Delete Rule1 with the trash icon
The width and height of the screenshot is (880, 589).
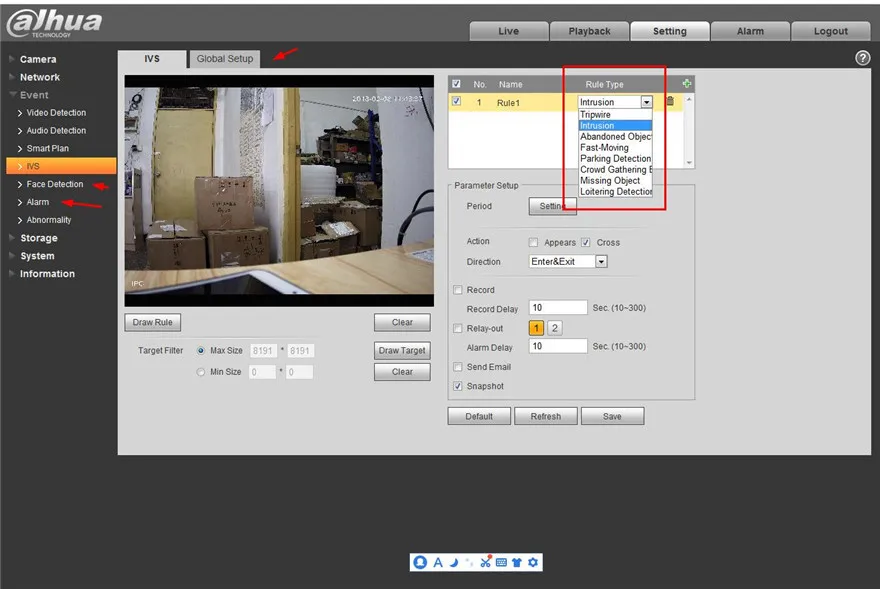tap(670, 101)
